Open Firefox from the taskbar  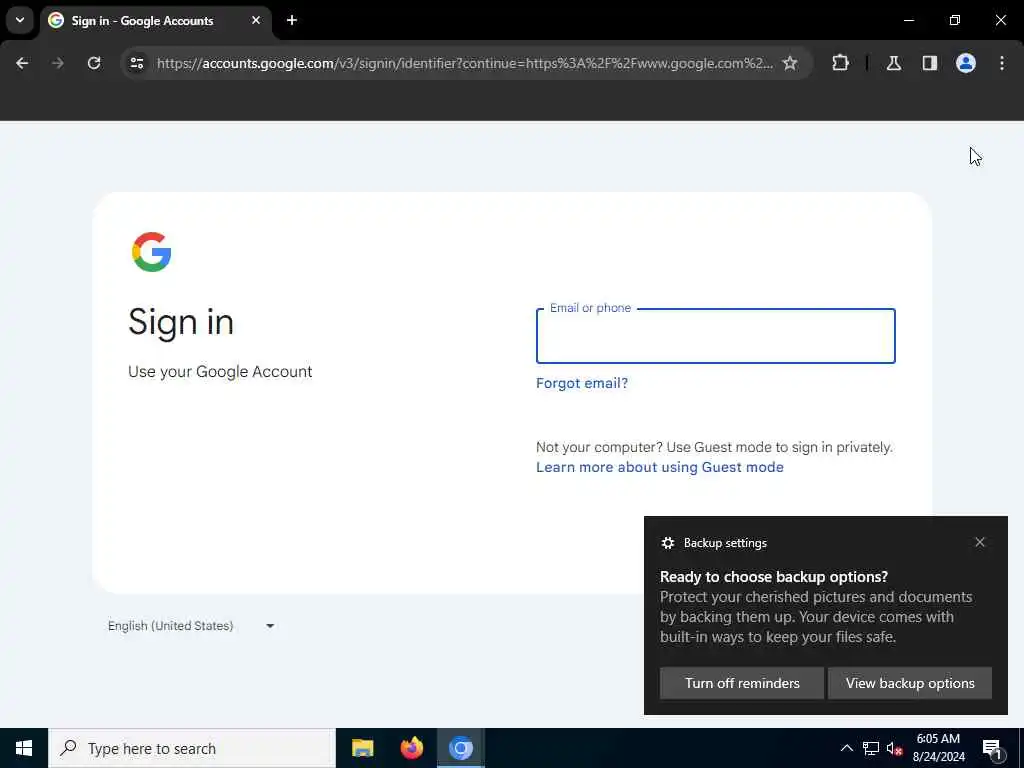click(411, 748)
